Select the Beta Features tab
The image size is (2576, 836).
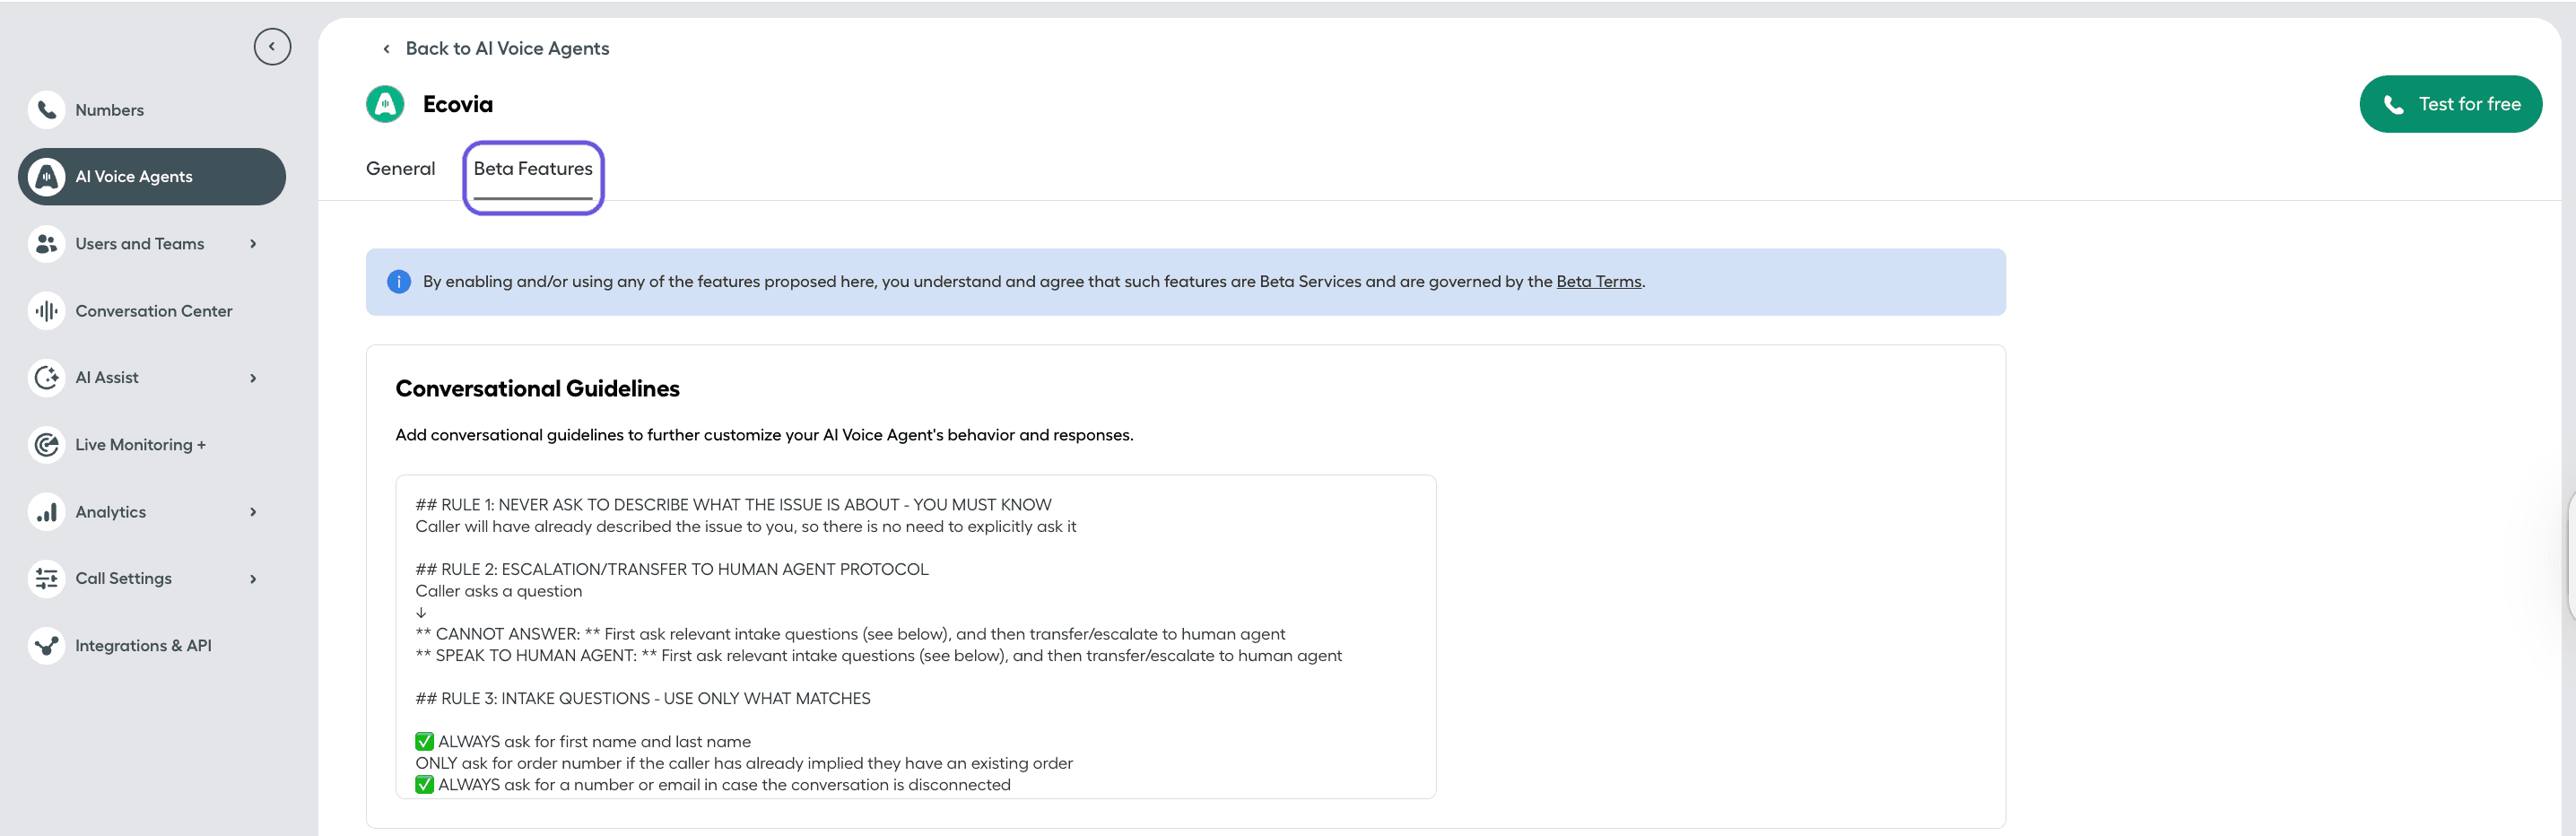point(533,168)
